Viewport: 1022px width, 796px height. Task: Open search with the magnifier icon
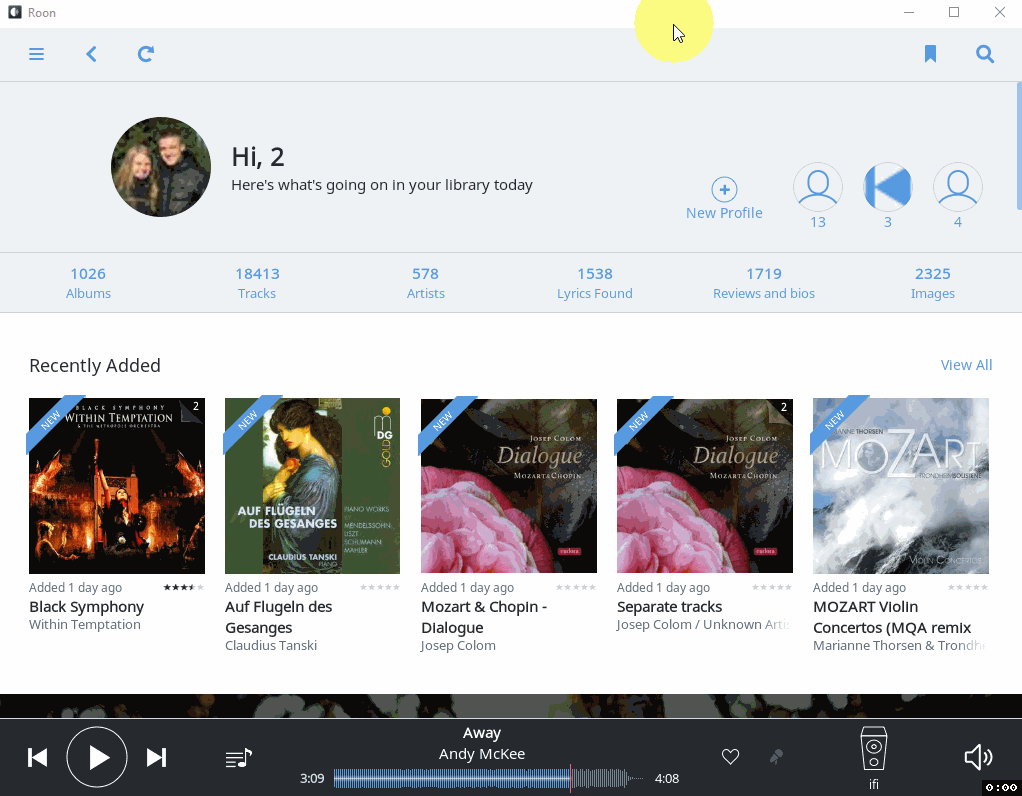pos(985,54)
